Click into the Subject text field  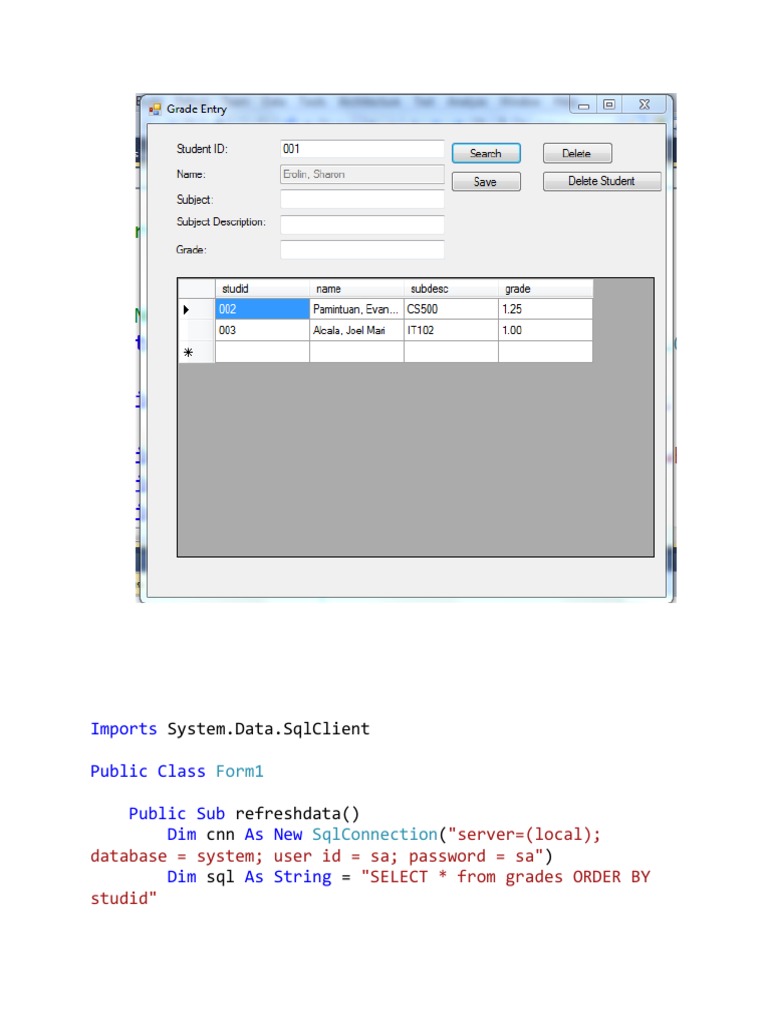[x=362, y=199]
